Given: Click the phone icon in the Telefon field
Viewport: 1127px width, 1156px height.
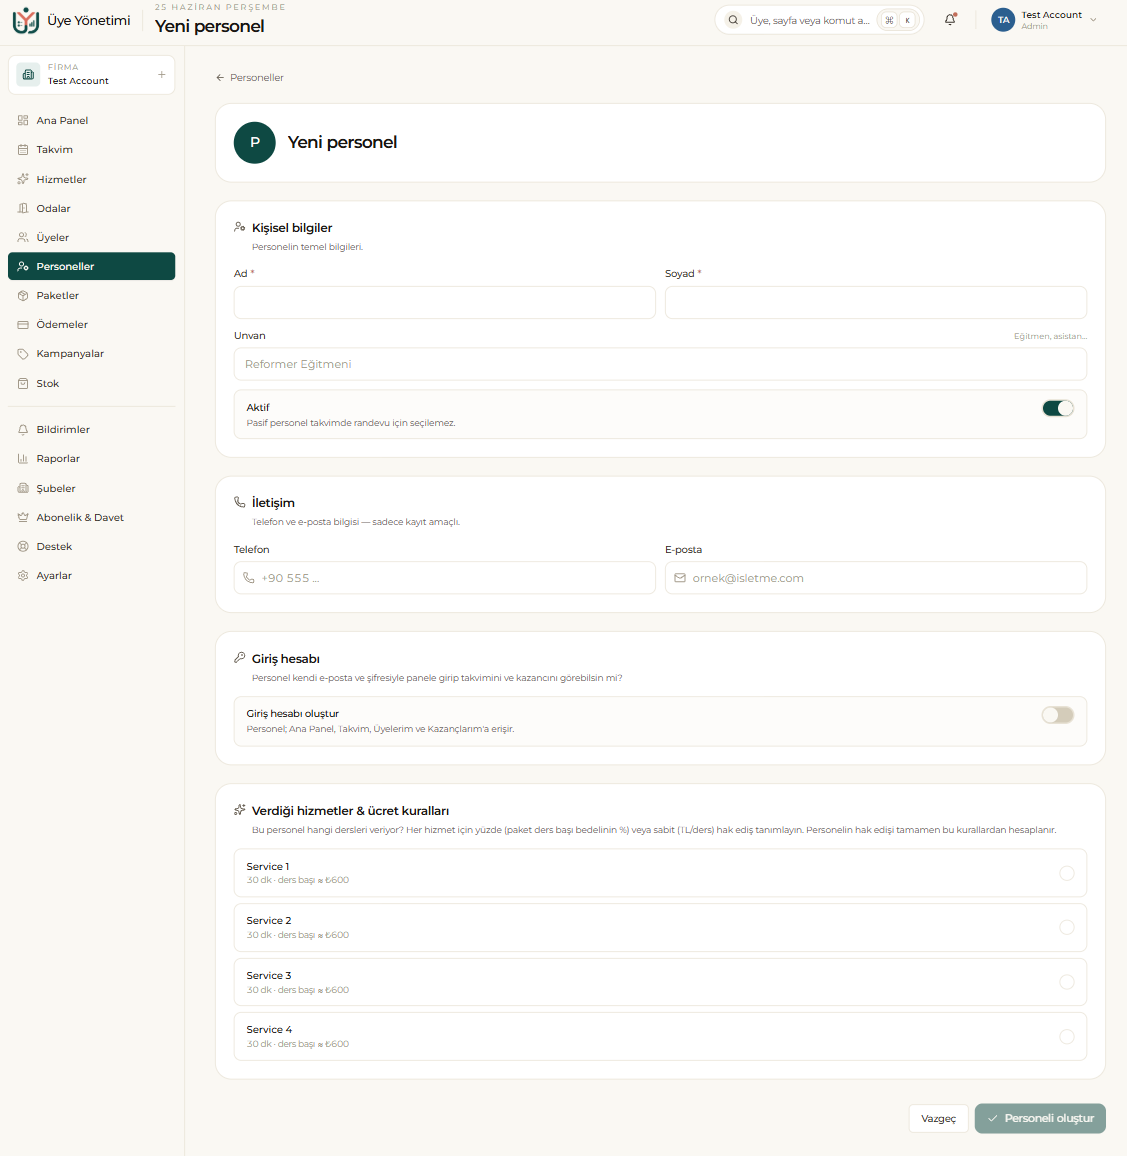Looking at the screenshot, I should 248,578.
